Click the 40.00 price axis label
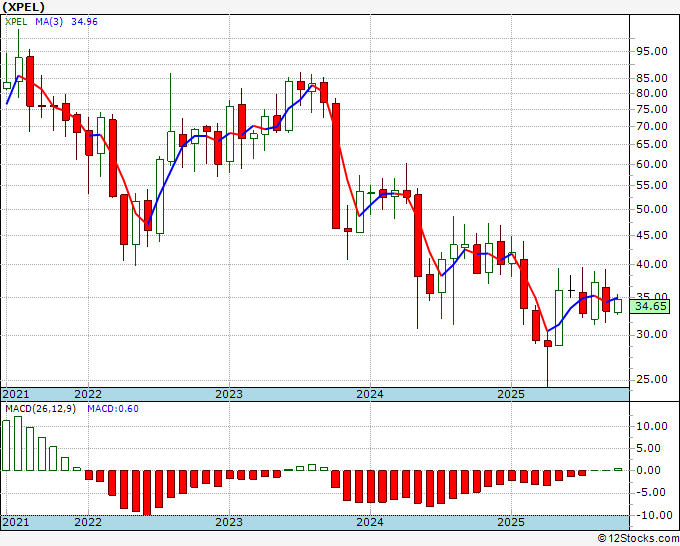This screenshot has width=680, height=546. click(x=652, y=264)
